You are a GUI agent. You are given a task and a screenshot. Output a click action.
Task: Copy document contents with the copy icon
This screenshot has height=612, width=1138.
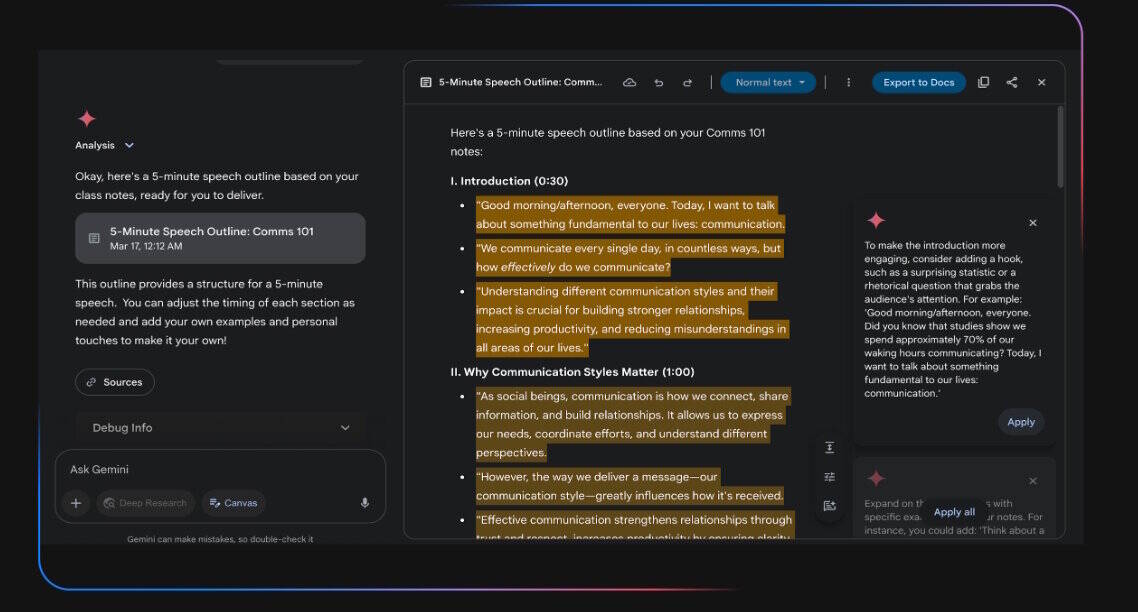coord(983,82)
